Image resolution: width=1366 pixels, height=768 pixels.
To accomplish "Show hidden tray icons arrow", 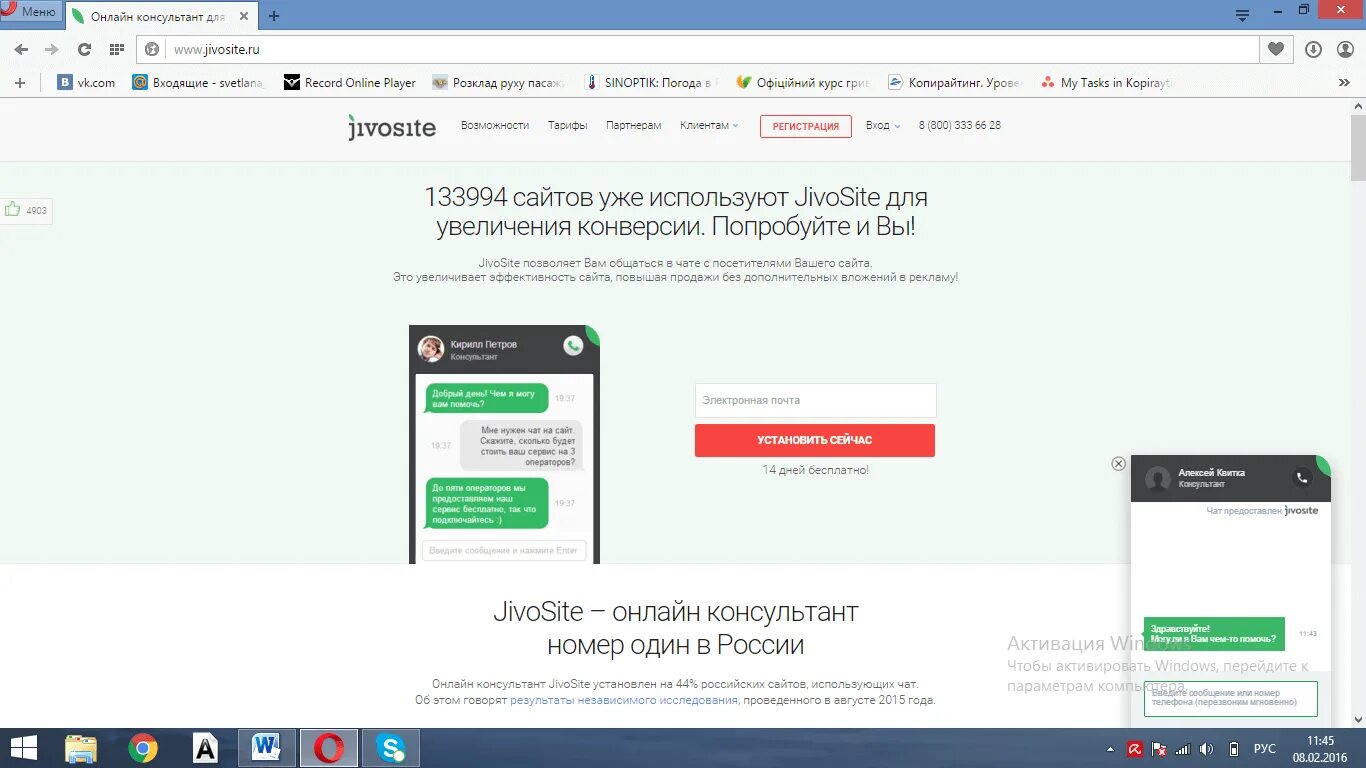I will click(1111, 748).
